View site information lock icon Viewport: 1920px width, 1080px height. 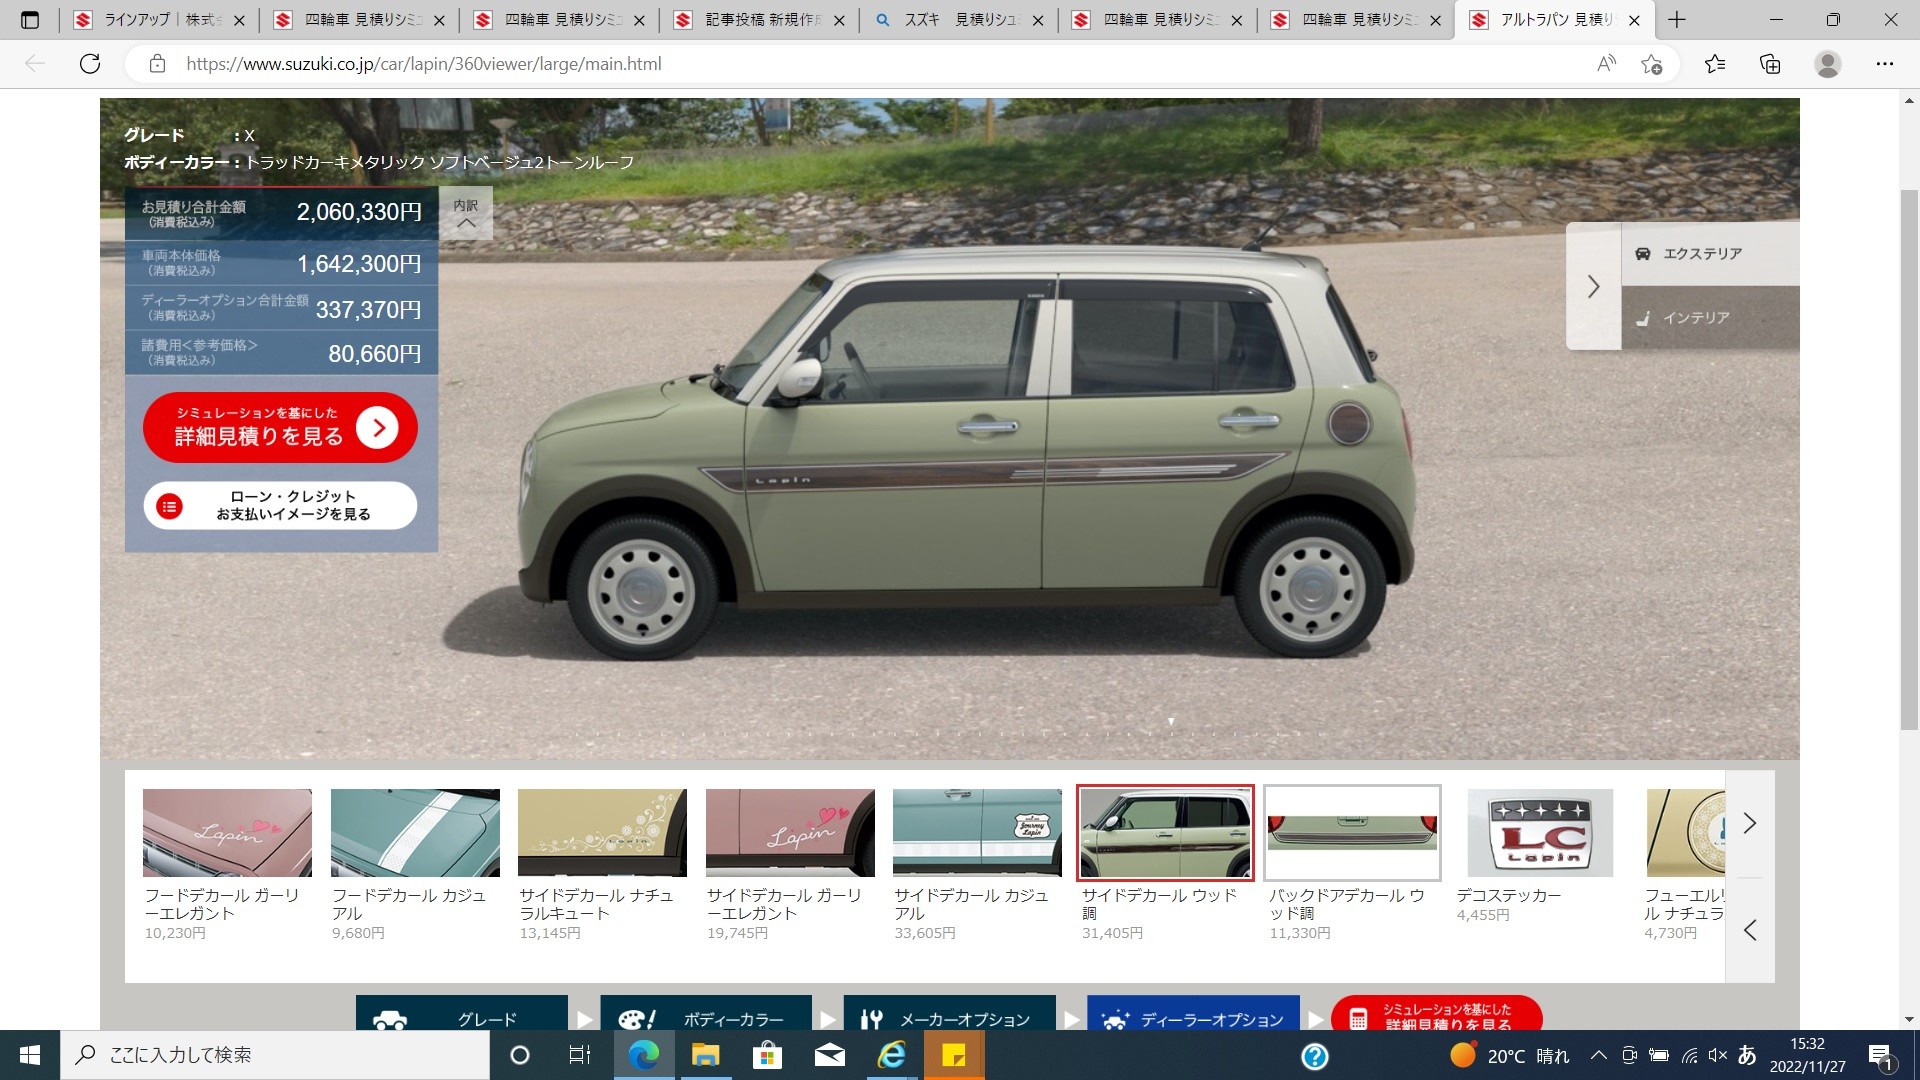[157, 64]
